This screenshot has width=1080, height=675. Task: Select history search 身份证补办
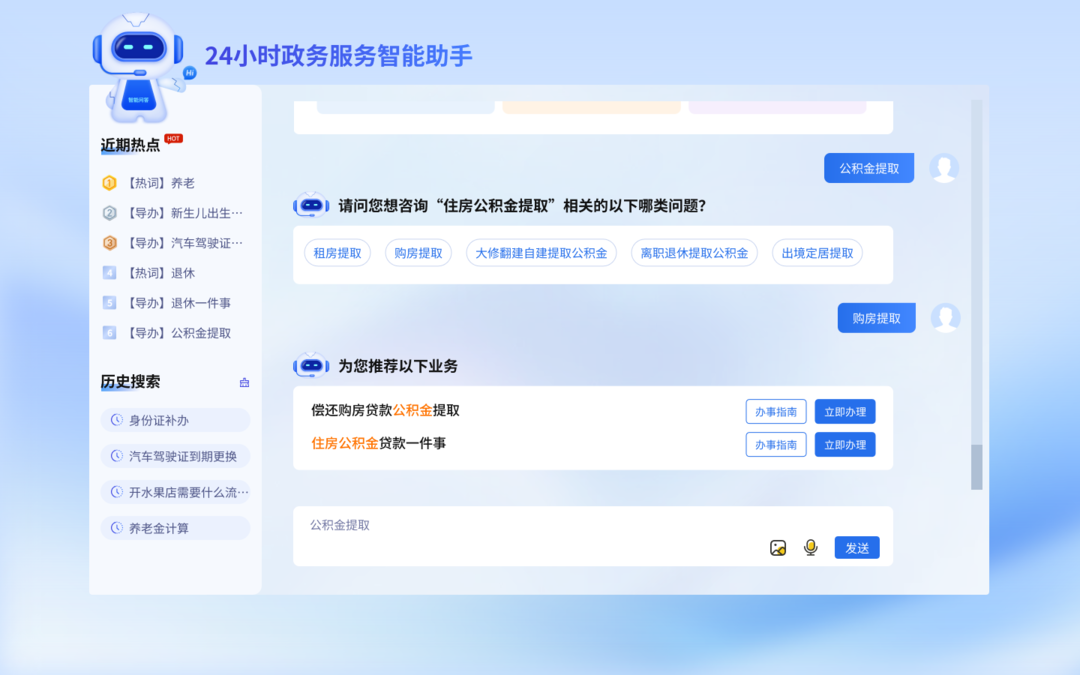pos(175,420)
